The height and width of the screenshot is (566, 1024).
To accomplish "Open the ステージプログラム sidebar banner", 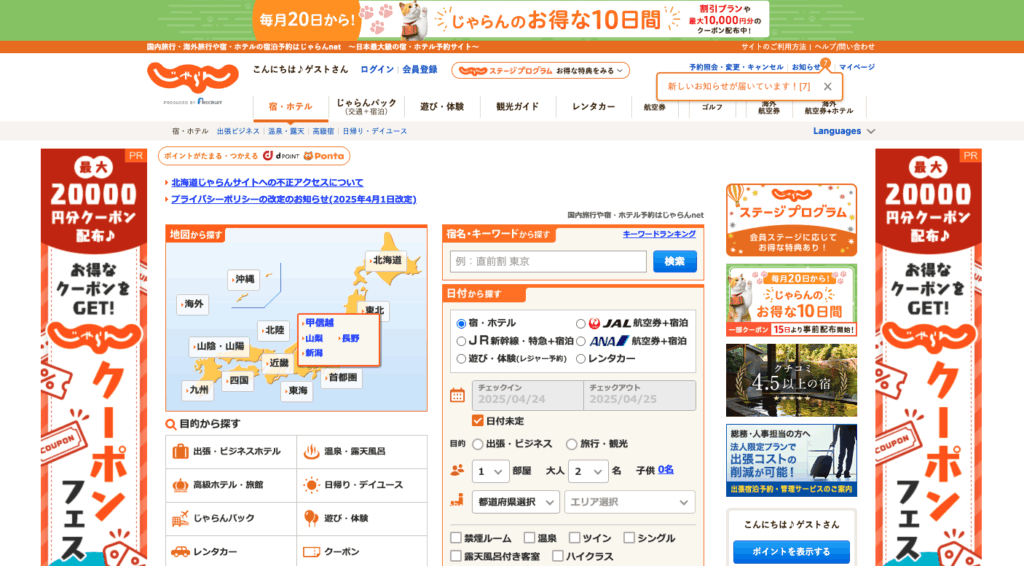I will click(791, 220).
